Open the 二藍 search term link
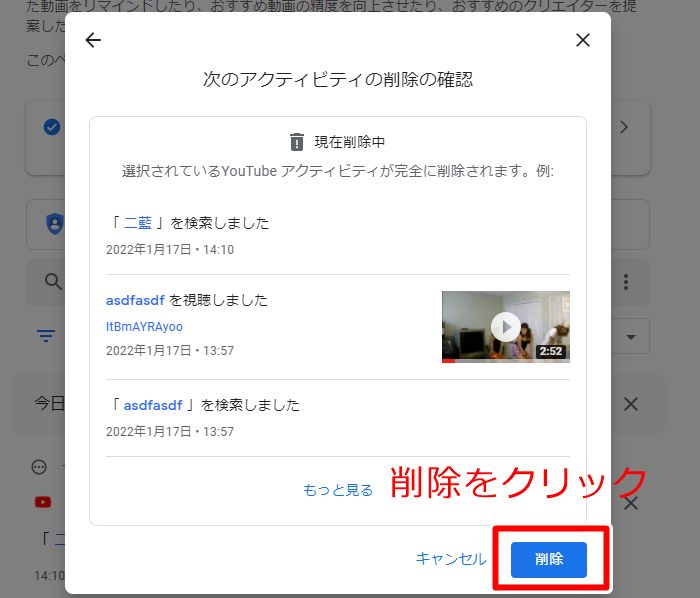 tap(138, 223)
